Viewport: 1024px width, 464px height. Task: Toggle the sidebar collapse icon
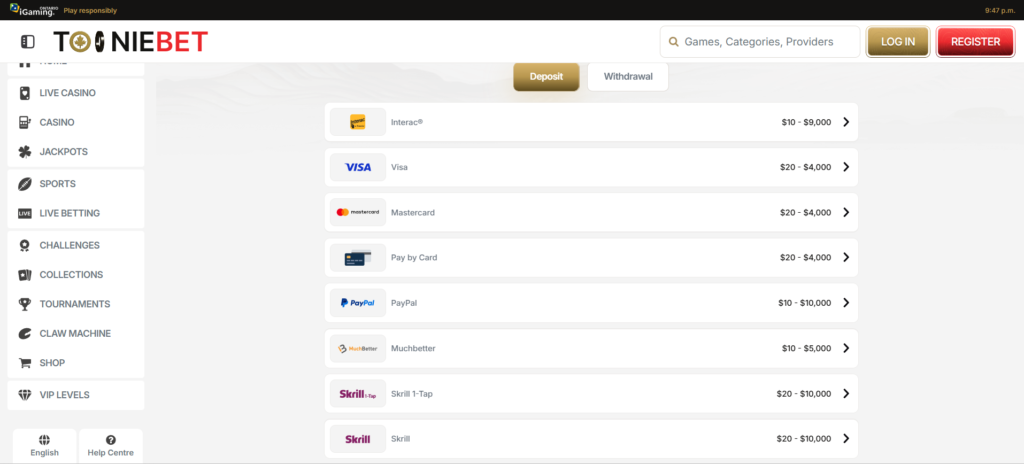pos(28,42)
